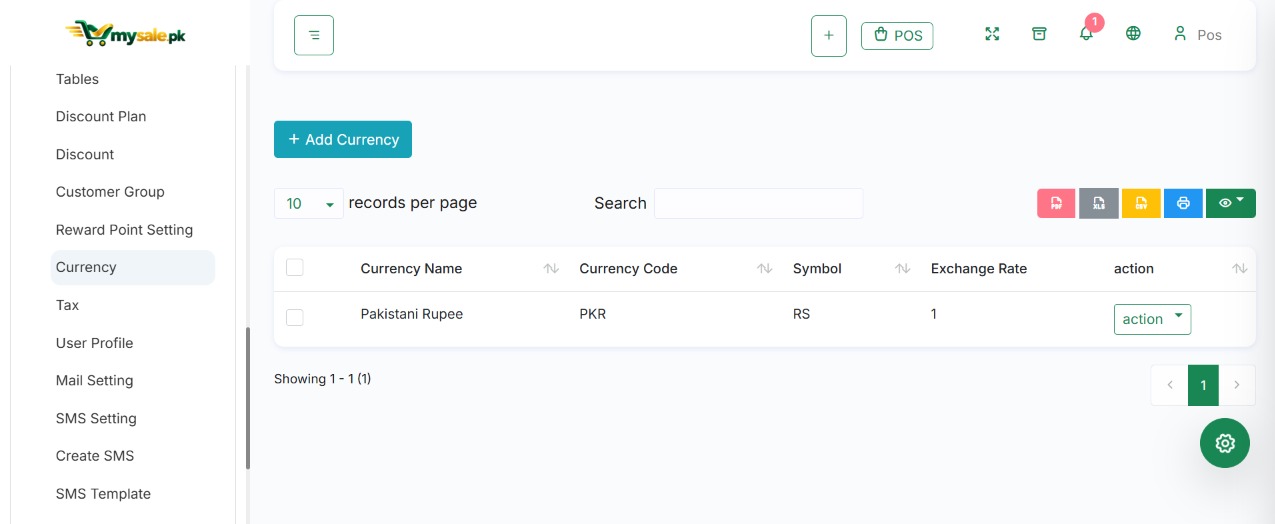Image resolution: width=1275 pixels, height=524 pixels.
Task: Open Tables in sidebar
Action: point(77,79)
